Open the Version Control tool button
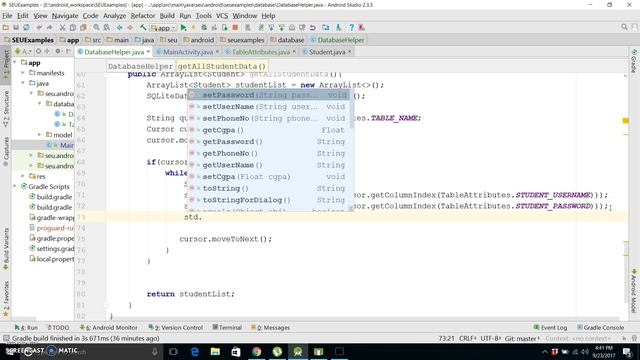The height and width of the screenshot is (360, 640). coord(175,327)
